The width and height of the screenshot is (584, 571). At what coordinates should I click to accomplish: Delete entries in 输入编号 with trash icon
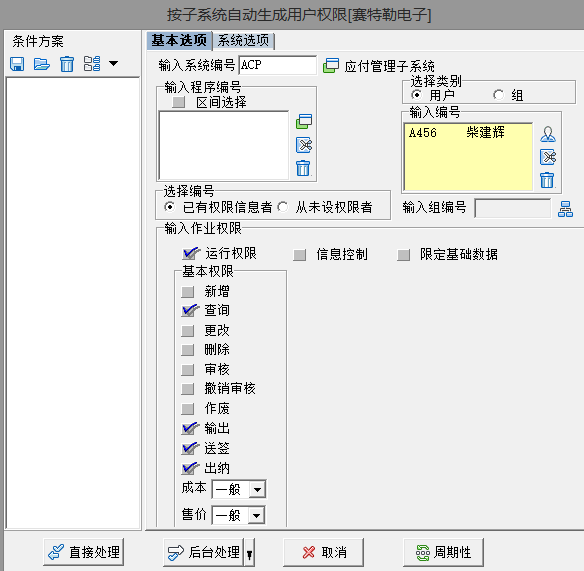click(547, 180)
